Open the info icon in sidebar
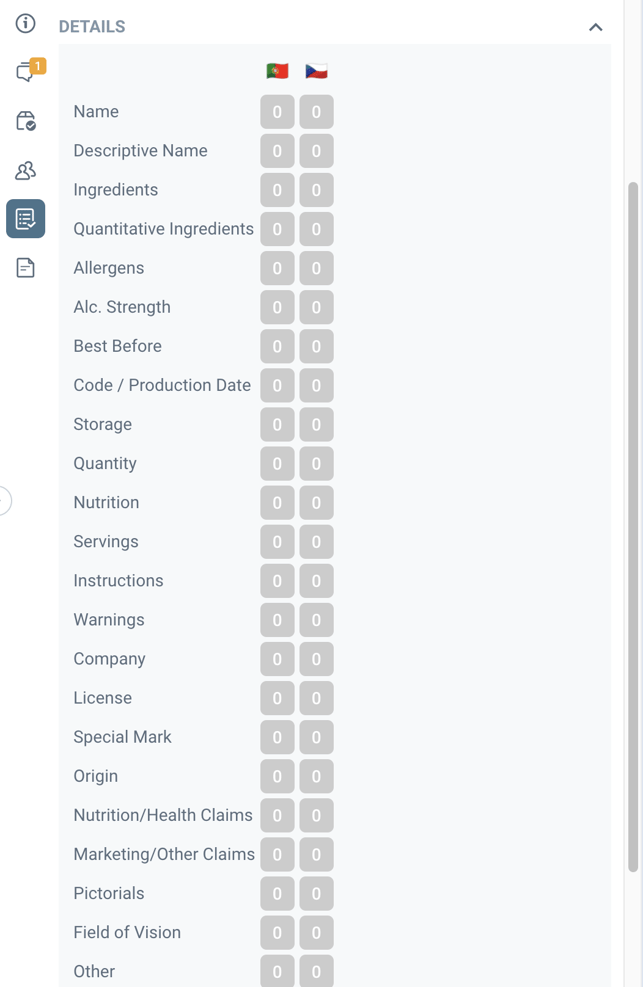 click(25, 23)
